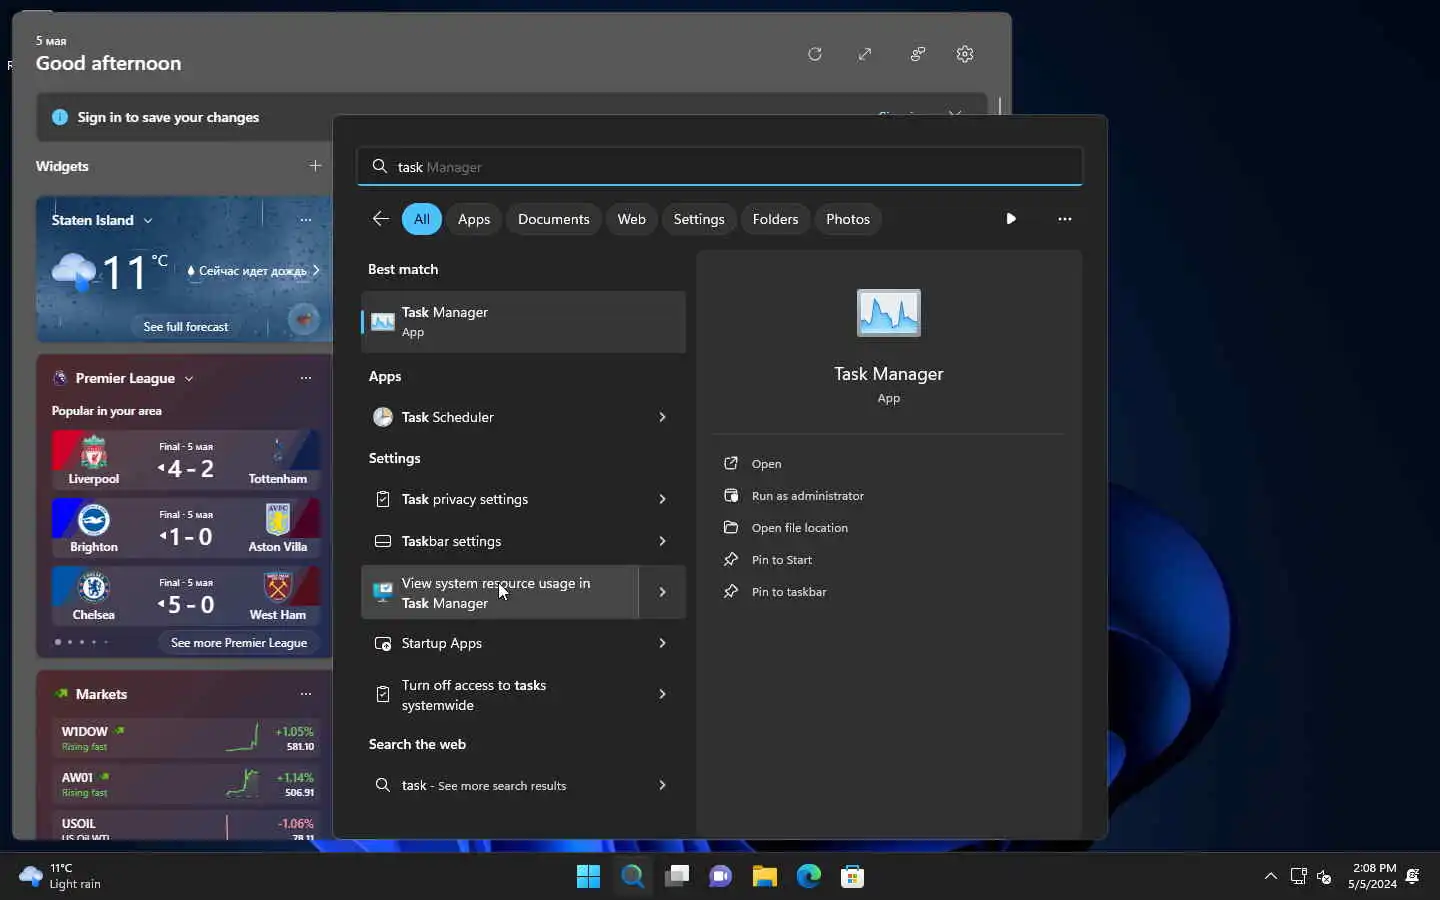This screenshot has height=900, width=1440.
Task: Open the three-dot options menu in search panel
Action: tap(1064, 219)
